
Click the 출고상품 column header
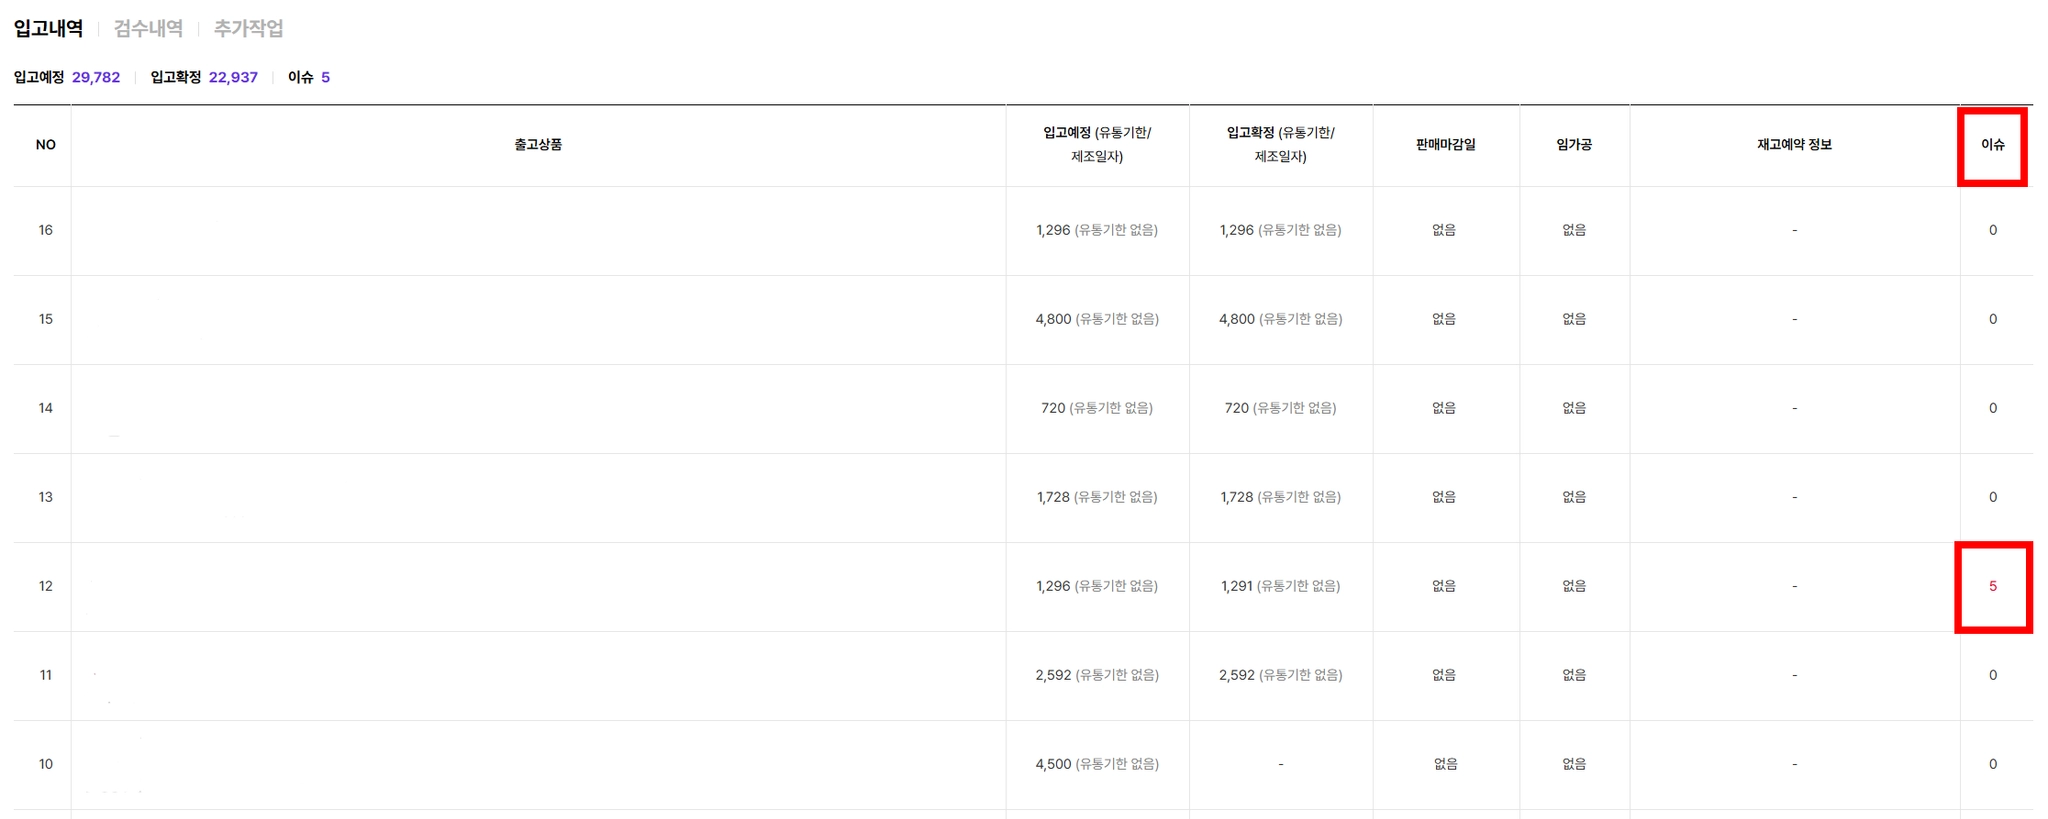coord(538,145)
